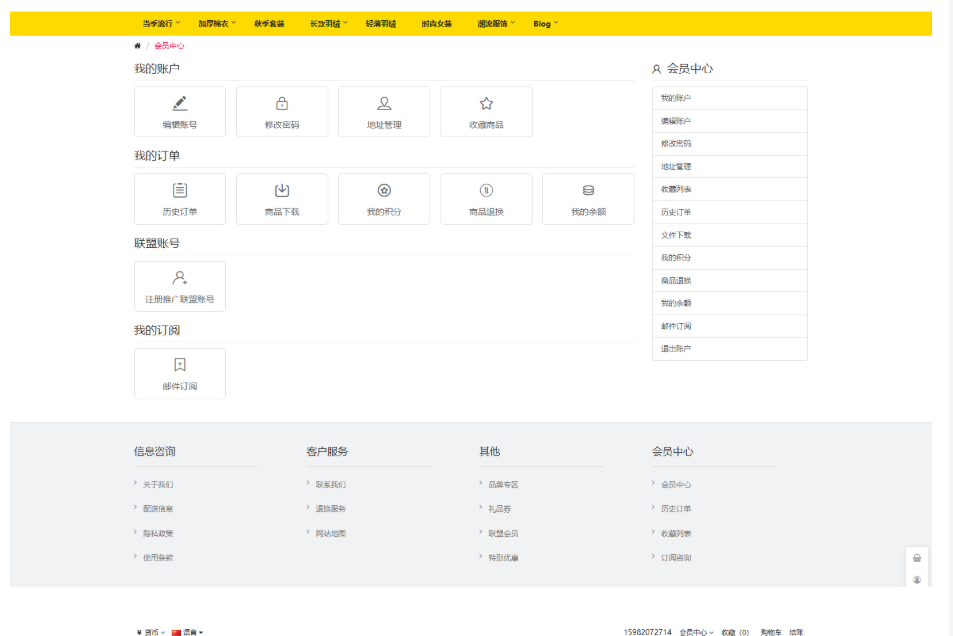This screenshot has width=953, height=636.
Task: Select 我的余额 in sidebar list
Action: (x=730, y=303)
